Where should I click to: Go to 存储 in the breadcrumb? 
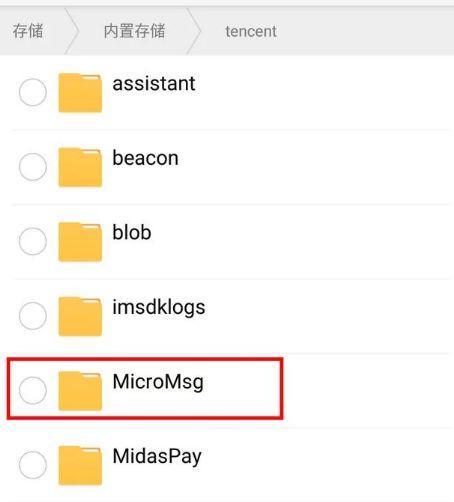pyautogui.click(x=28, y=31)
